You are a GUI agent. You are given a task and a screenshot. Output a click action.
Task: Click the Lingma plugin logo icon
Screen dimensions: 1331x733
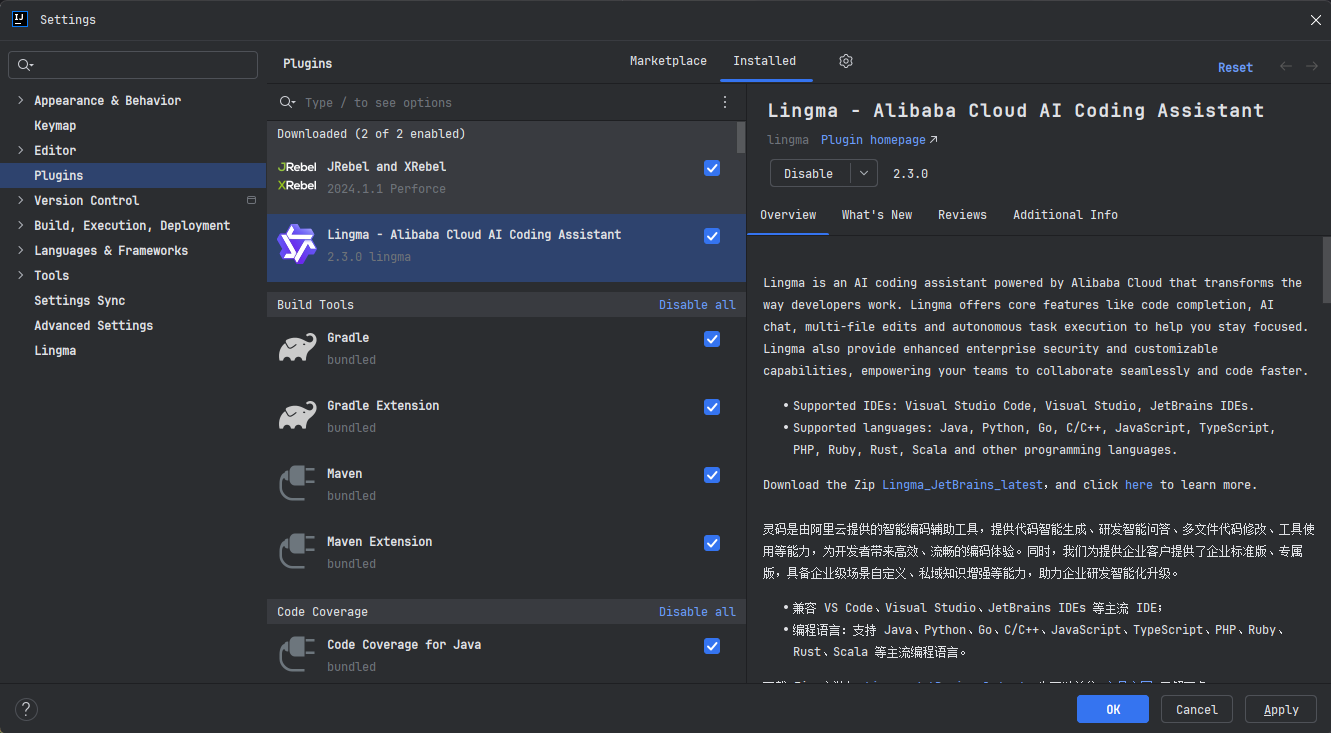coord(297,245)
